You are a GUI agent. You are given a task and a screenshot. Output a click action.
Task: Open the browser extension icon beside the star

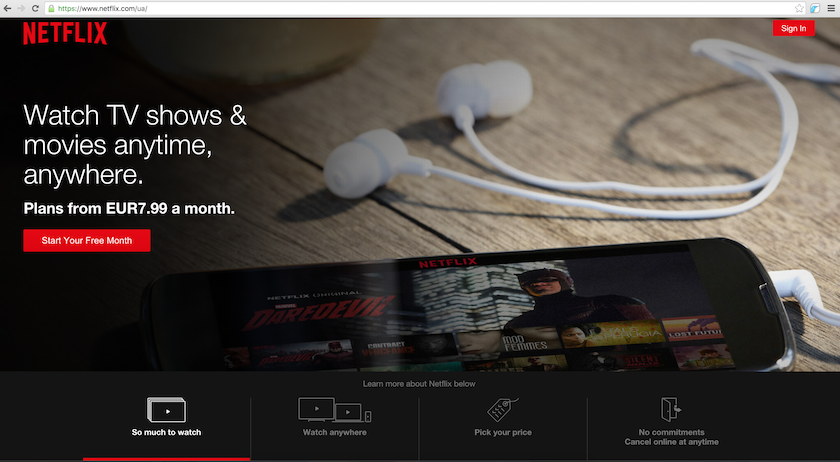coord(815,9)
